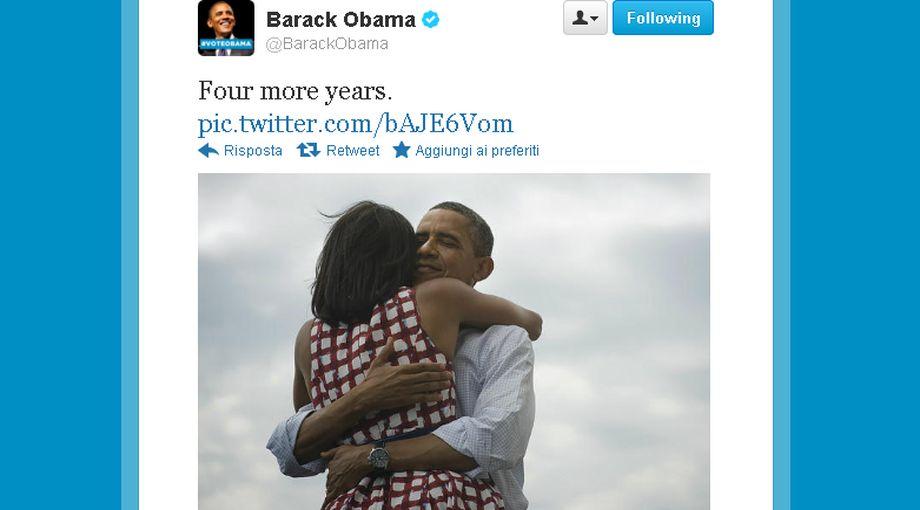The image size is (920, 510).
Task: Click the wristwatch in the photo
Action: [x=379, y=456]
